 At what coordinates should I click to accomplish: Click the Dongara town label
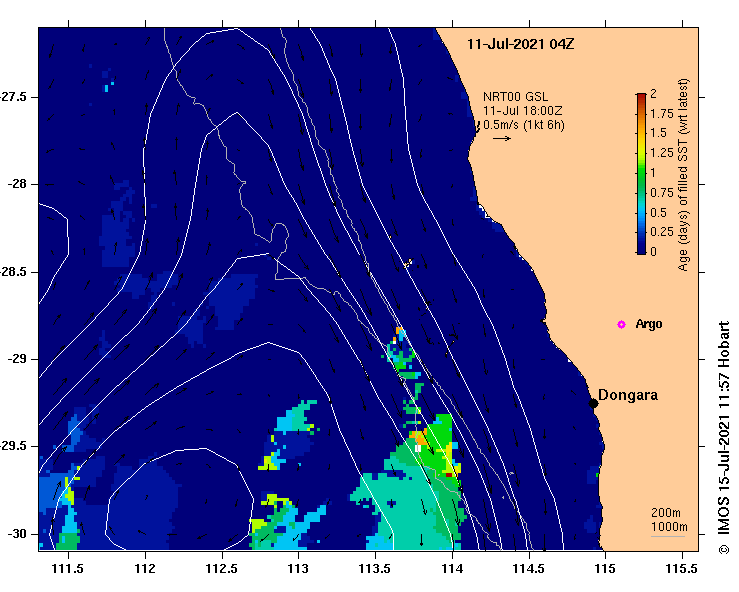[x=628, y=395]
